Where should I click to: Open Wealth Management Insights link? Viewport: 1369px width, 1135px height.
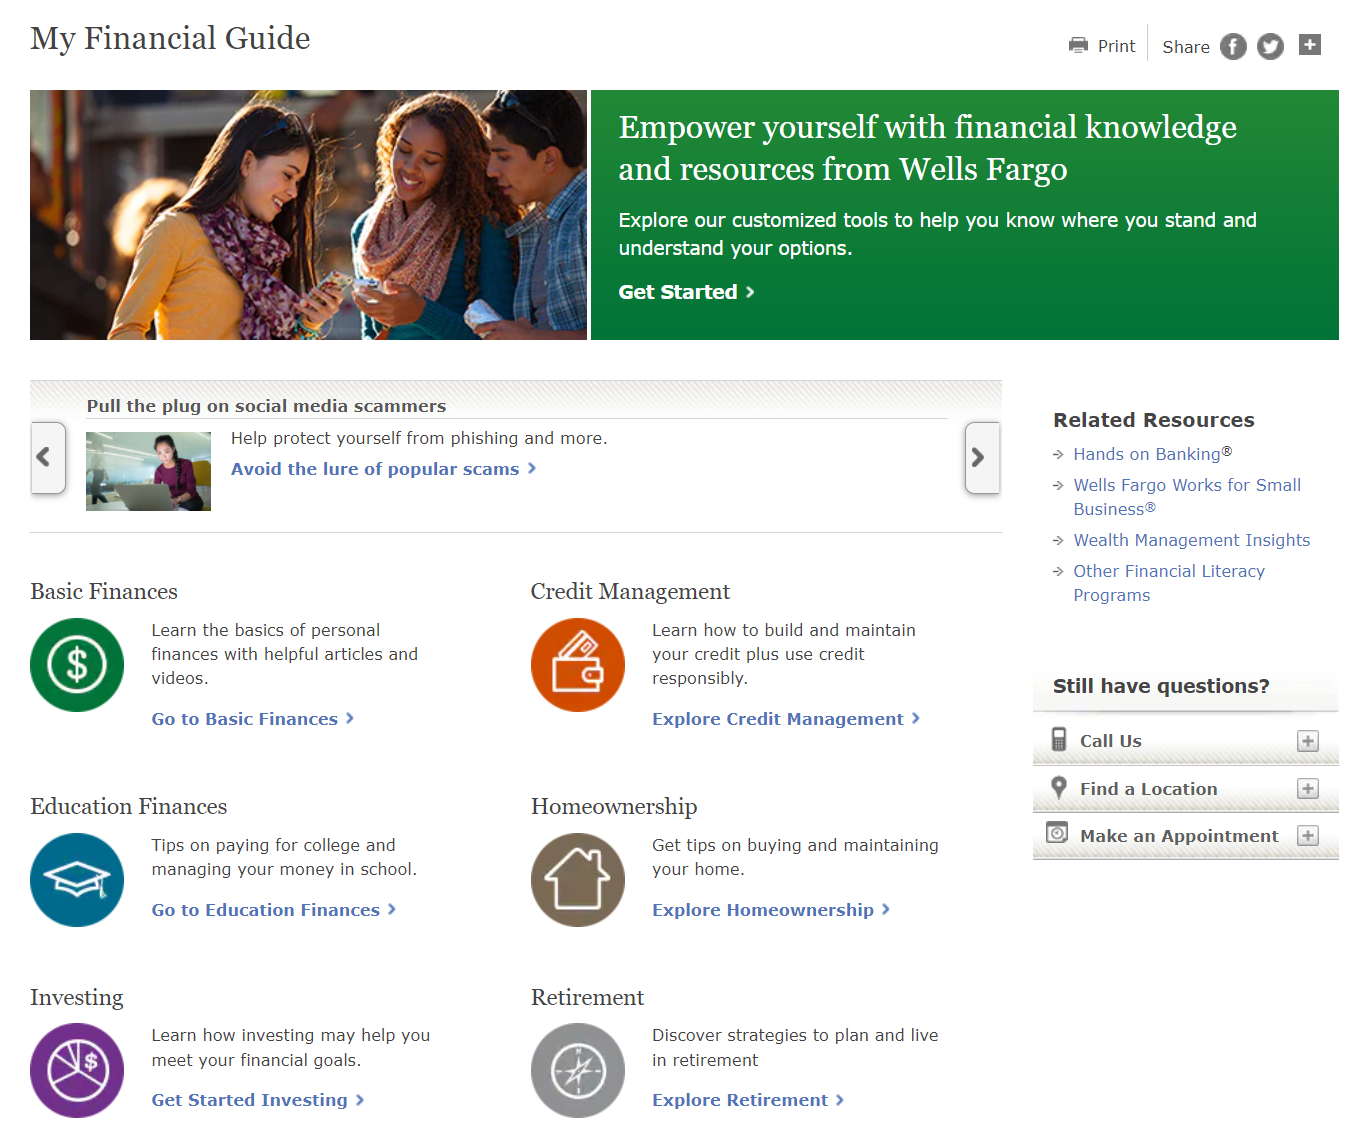coord(1191,540)
